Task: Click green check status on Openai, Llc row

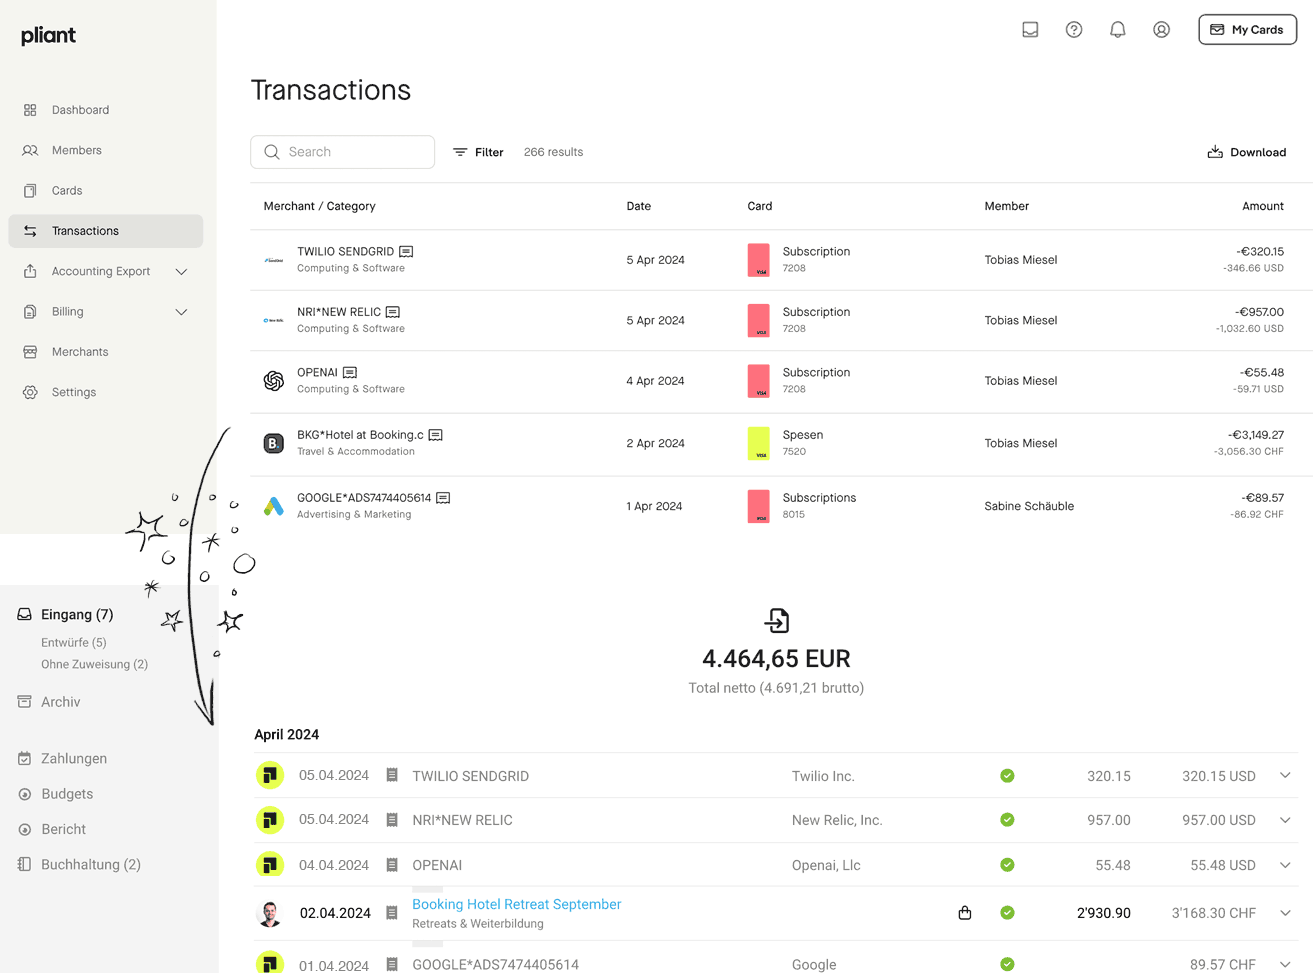Action: point(1007,865)
